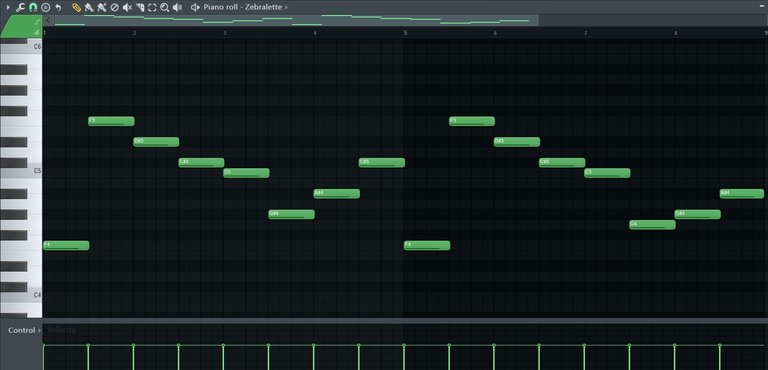The height and width of the screenshot is (370, 768).
Task: Click the Control lane label
Action: [x=22, y=330]
